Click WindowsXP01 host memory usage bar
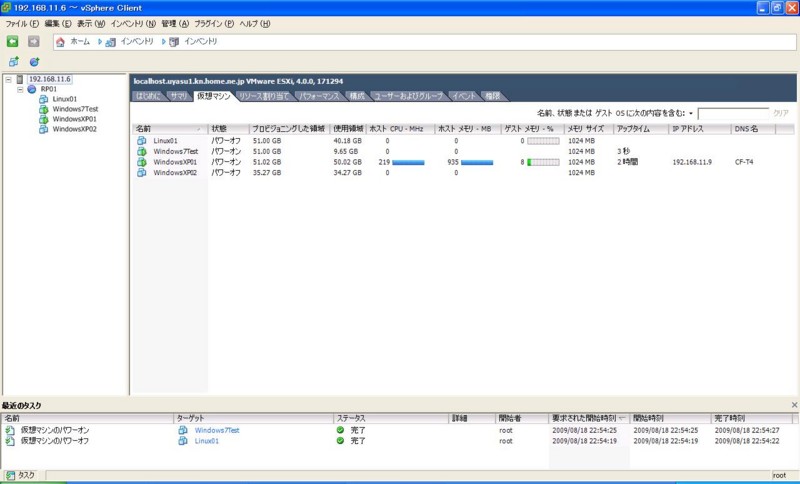 pos(477,162)
